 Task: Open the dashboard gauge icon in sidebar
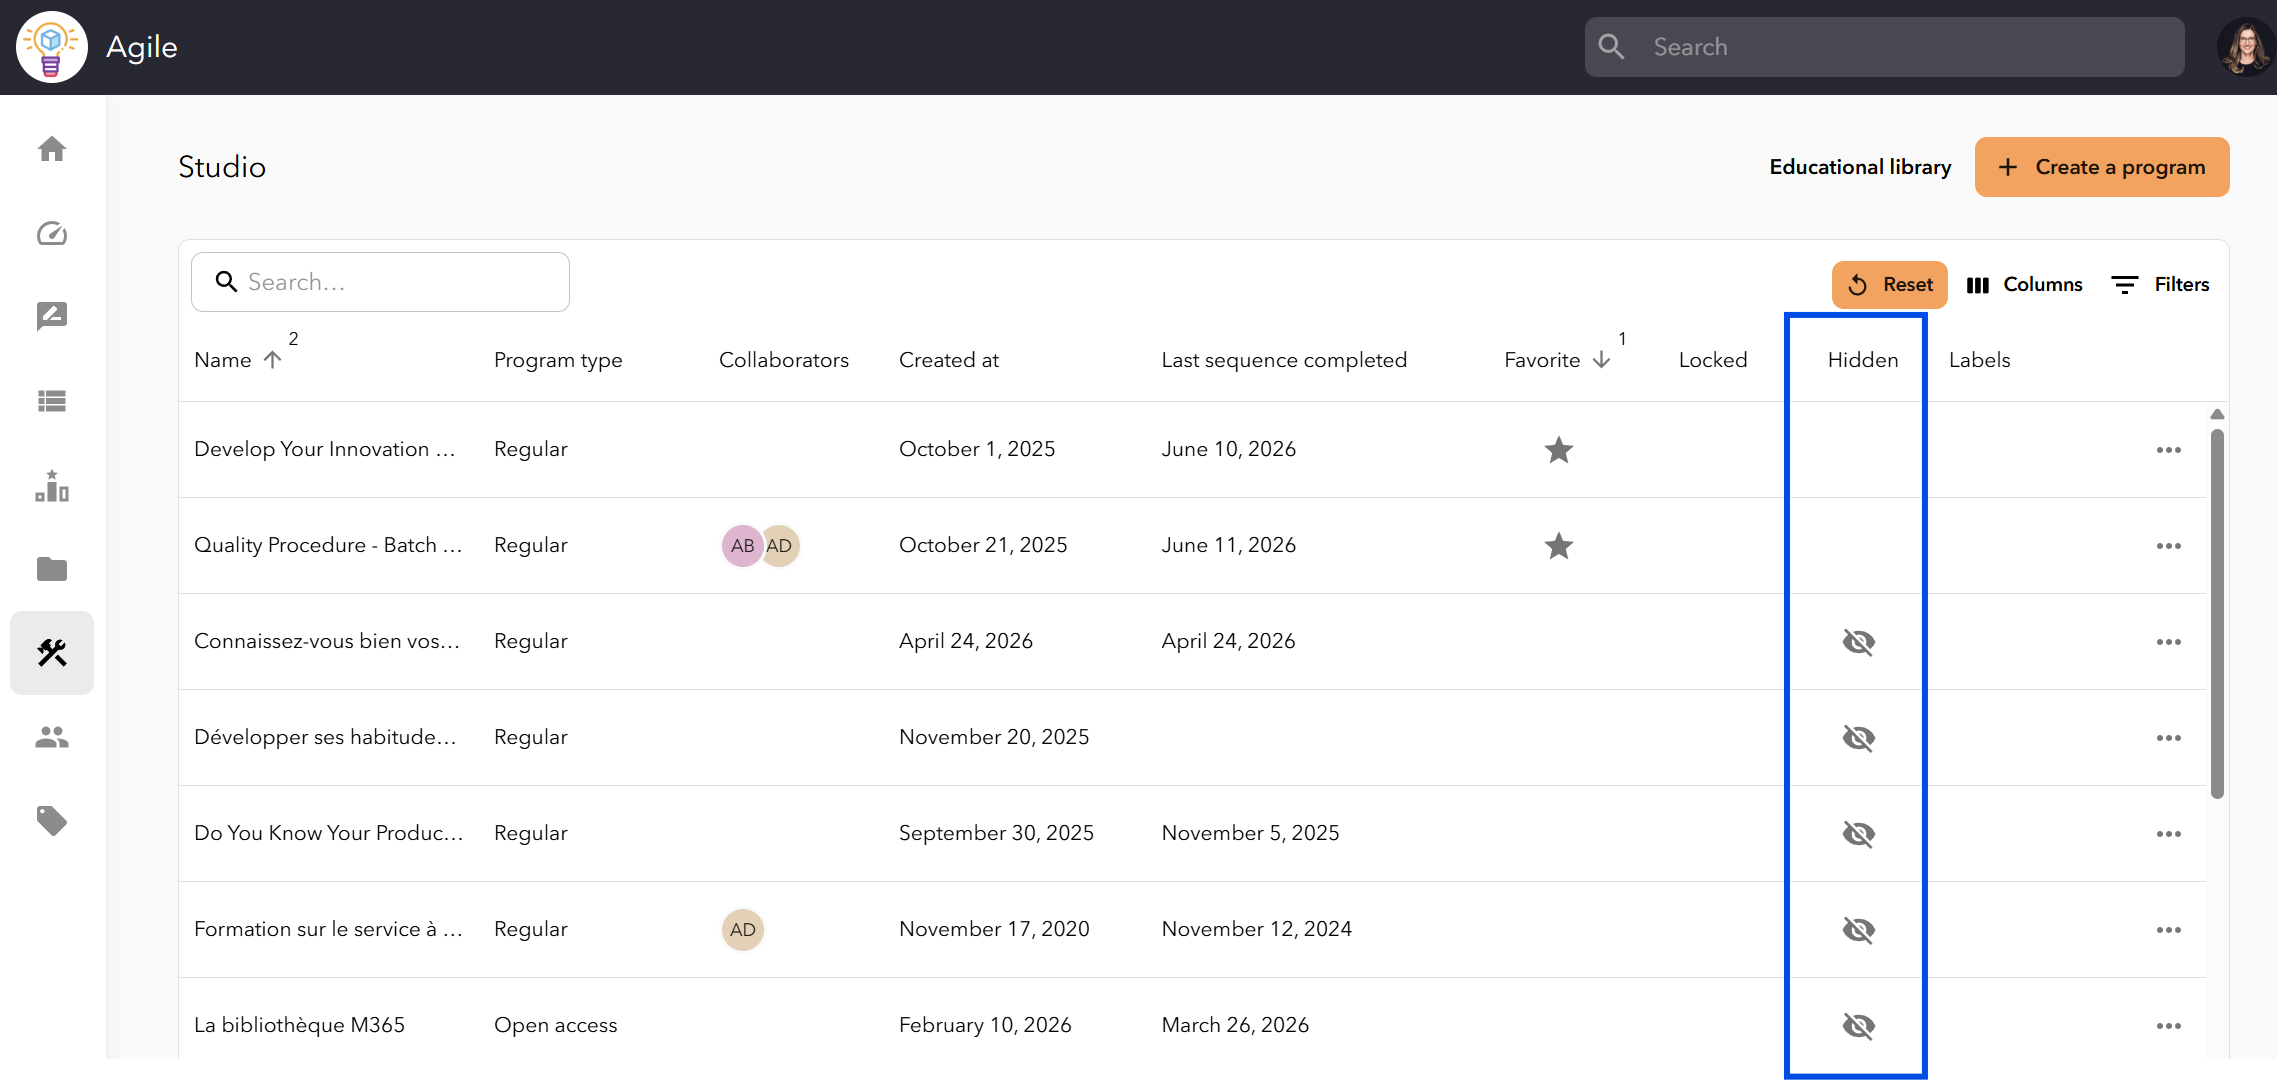tap(52, 233)
